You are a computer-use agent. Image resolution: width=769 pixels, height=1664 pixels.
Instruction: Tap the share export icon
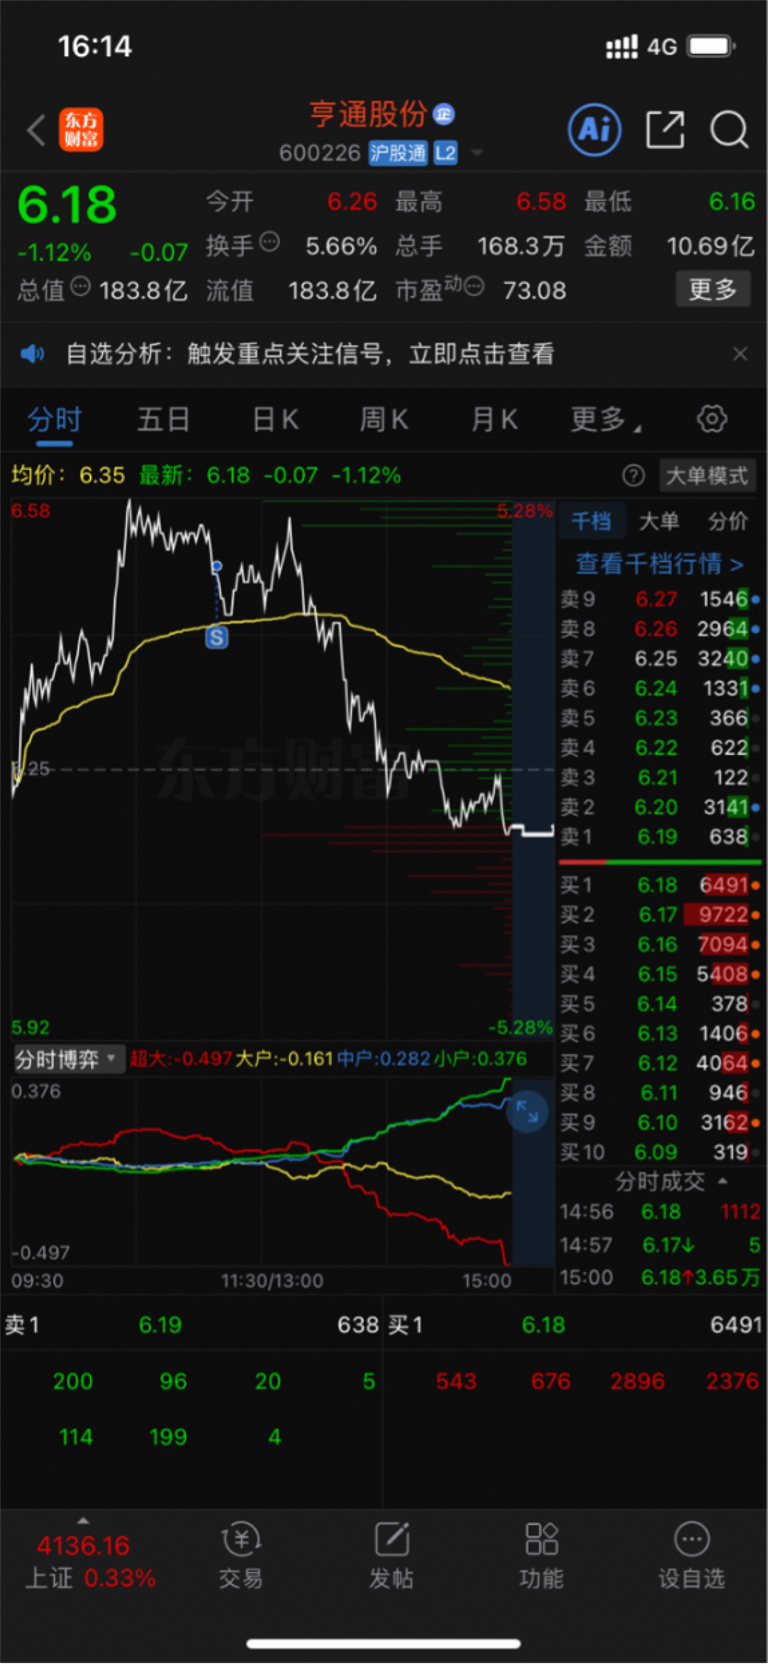pyautogui.click(x=665, y=130)
